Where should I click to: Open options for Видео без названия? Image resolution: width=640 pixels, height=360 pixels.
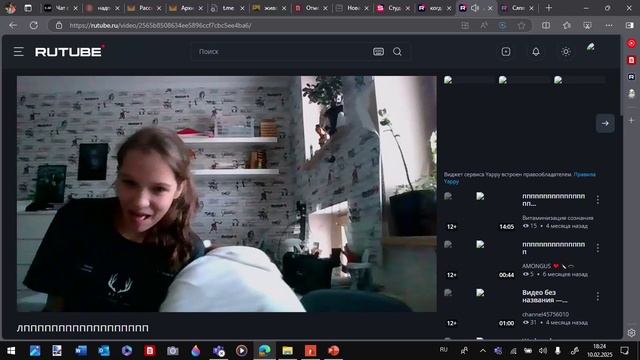click(598, 296)
